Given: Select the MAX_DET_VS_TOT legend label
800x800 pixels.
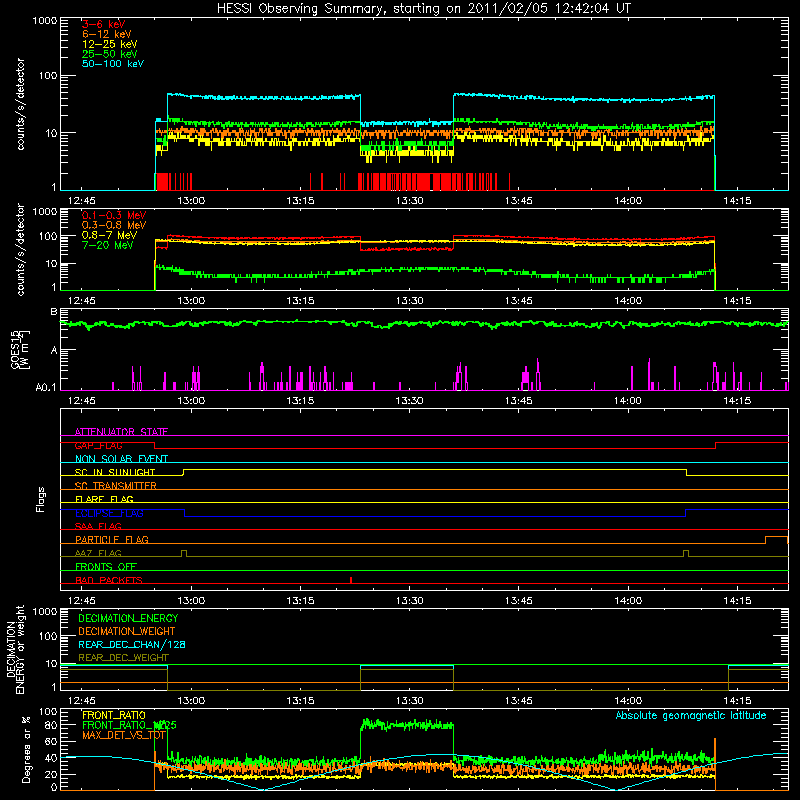Looking at the screenshot, I should pyautogui.click(x=124, y=735).
